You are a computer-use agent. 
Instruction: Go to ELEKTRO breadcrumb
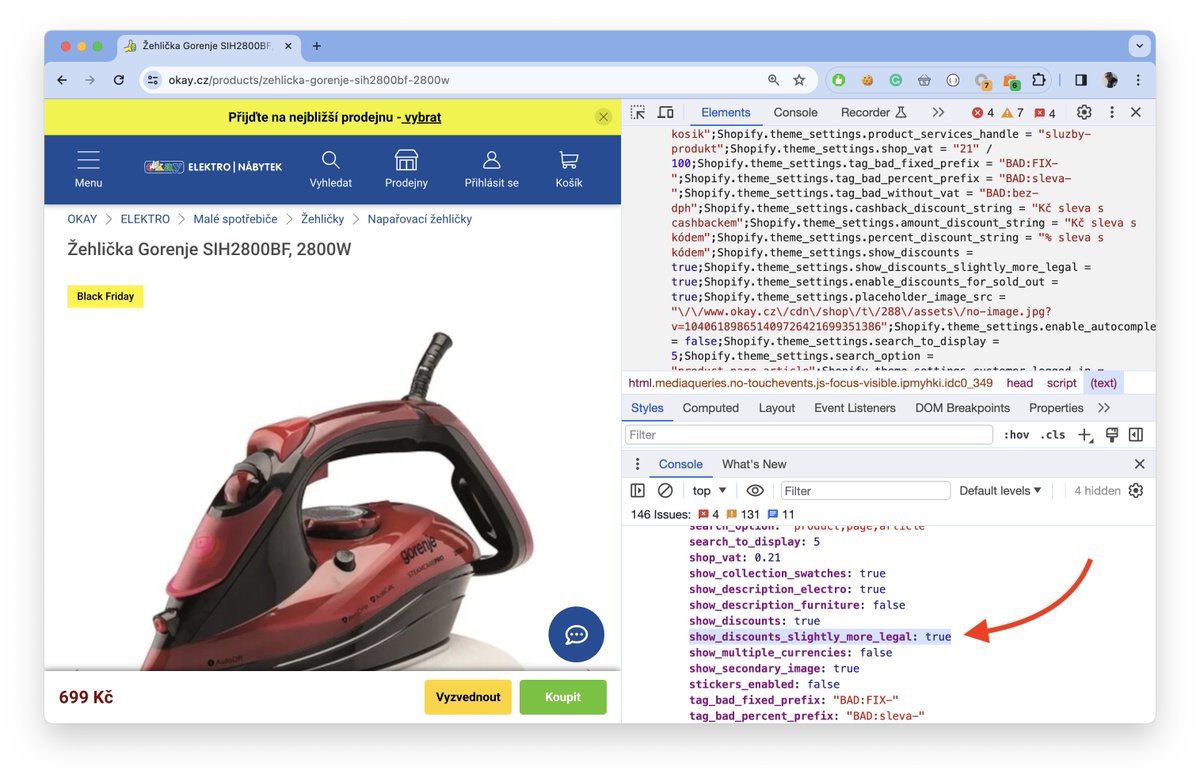point(146,219)
